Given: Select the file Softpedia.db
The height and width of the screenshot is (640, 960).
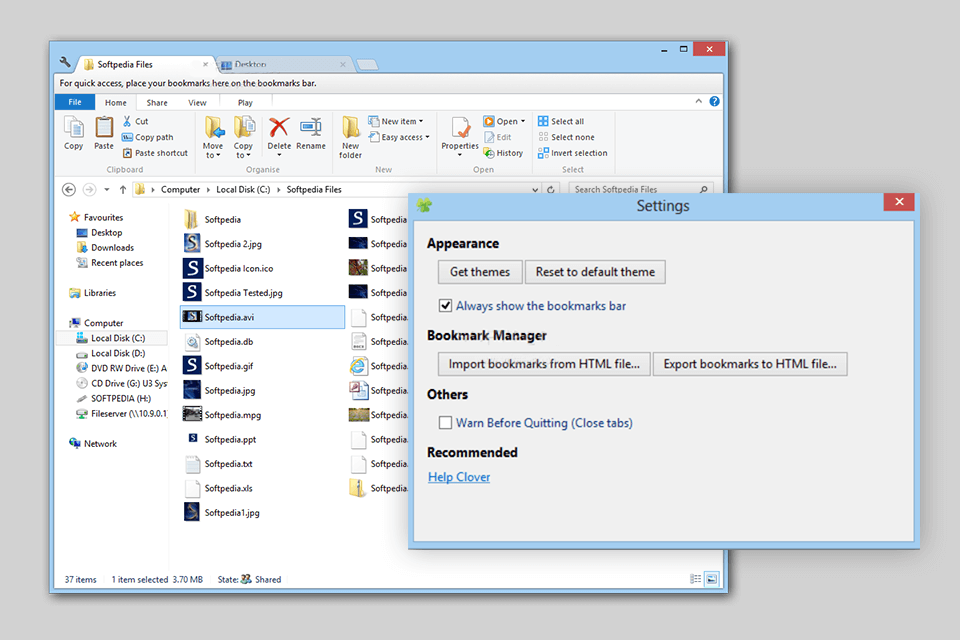Looking at the screenshot, I should click(219, 341).
